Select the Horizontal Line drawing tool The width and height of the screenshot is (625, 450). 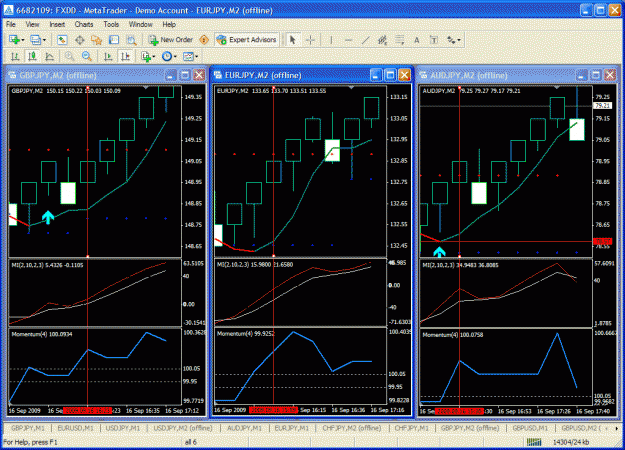tap(348, 40)
